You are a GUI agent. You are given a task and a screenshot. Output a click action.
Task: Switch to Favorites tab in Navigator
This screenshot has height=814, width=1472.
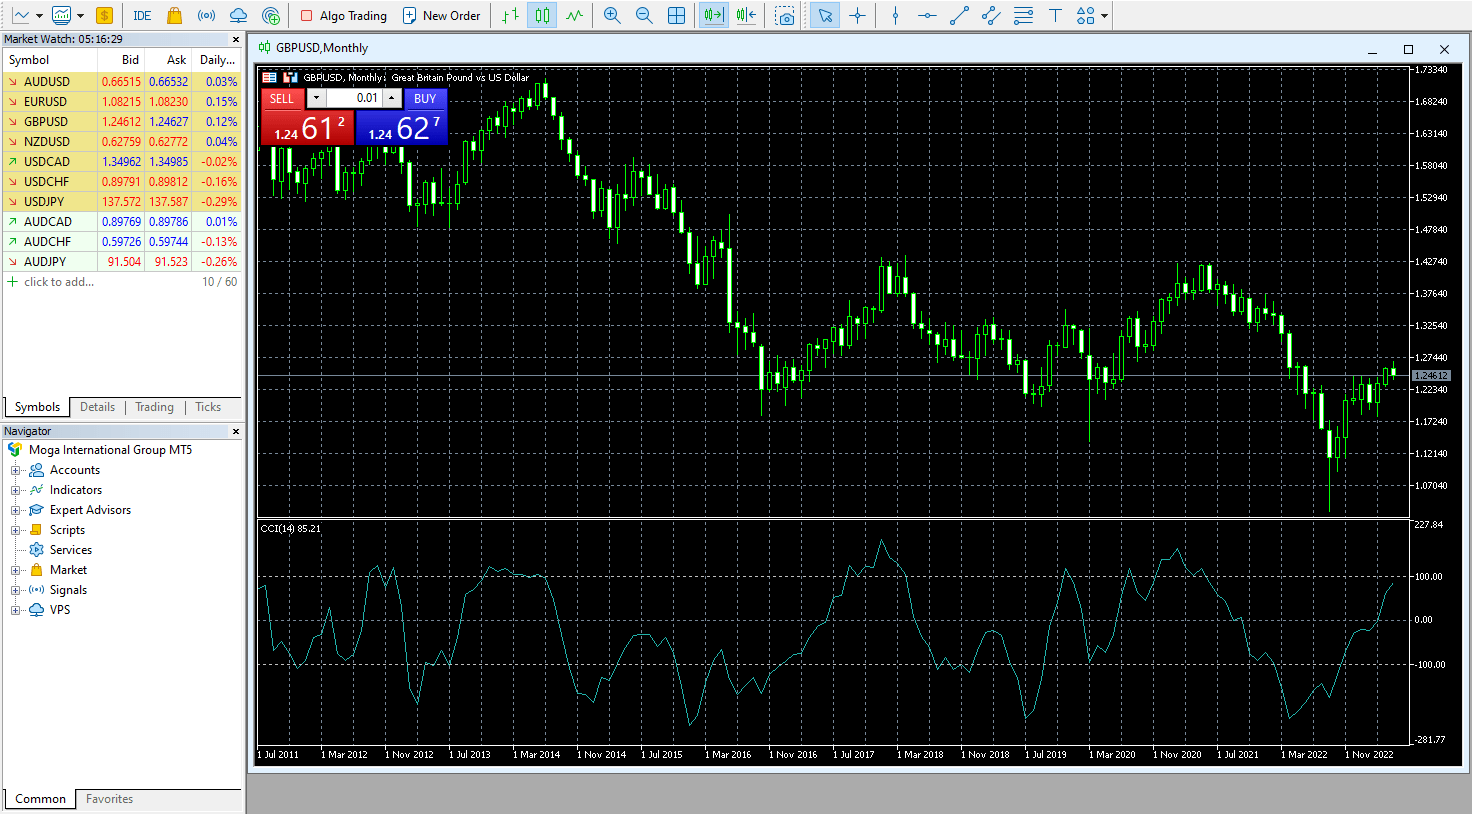tap(109, 799)
